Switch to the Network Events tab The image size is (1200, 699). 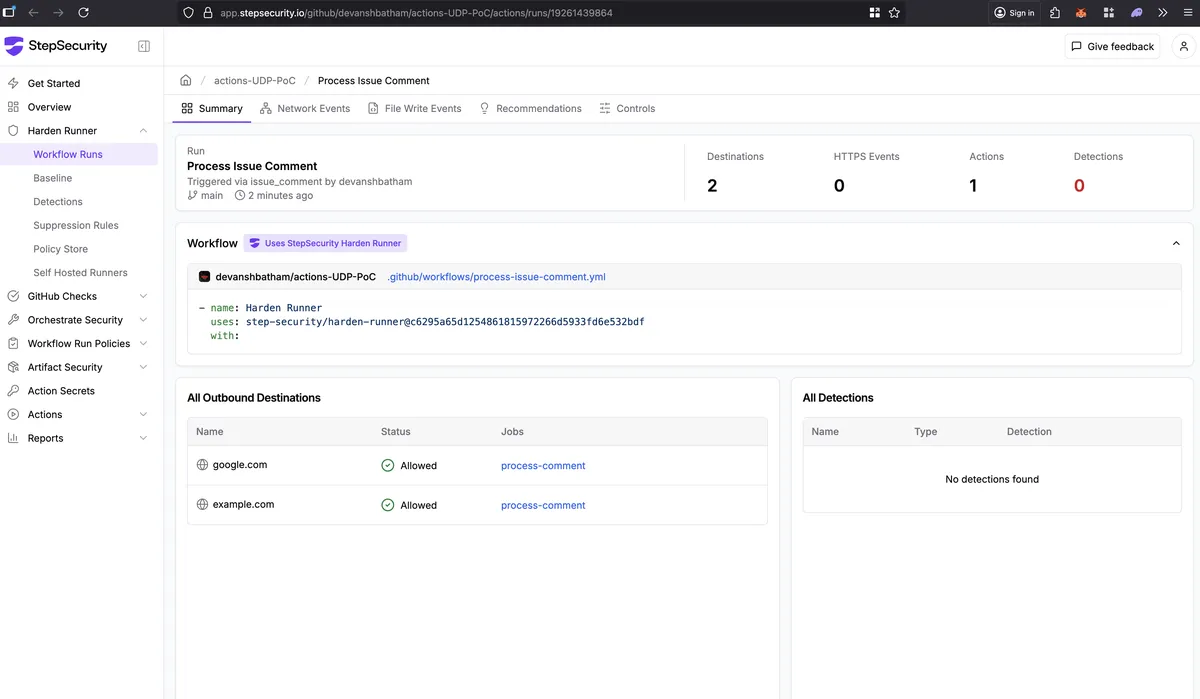point(305,108)
